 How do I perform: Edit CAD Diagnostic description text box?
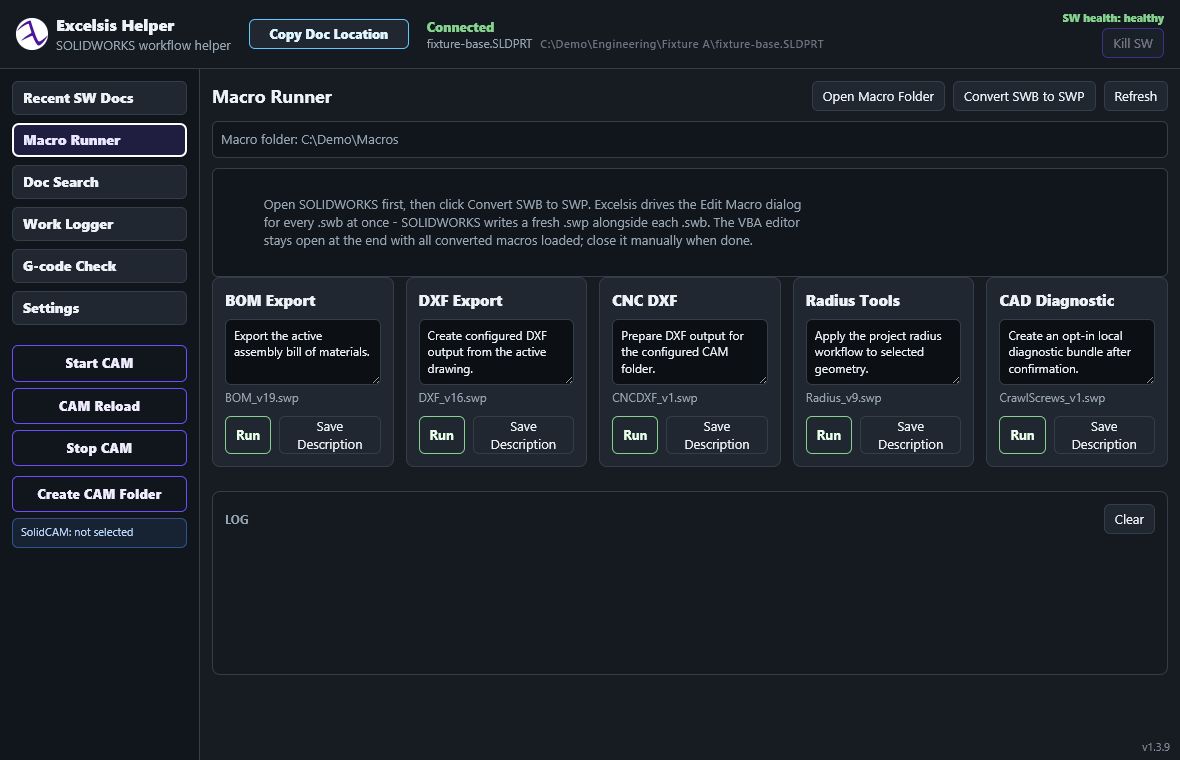[x=1076, y=352]
